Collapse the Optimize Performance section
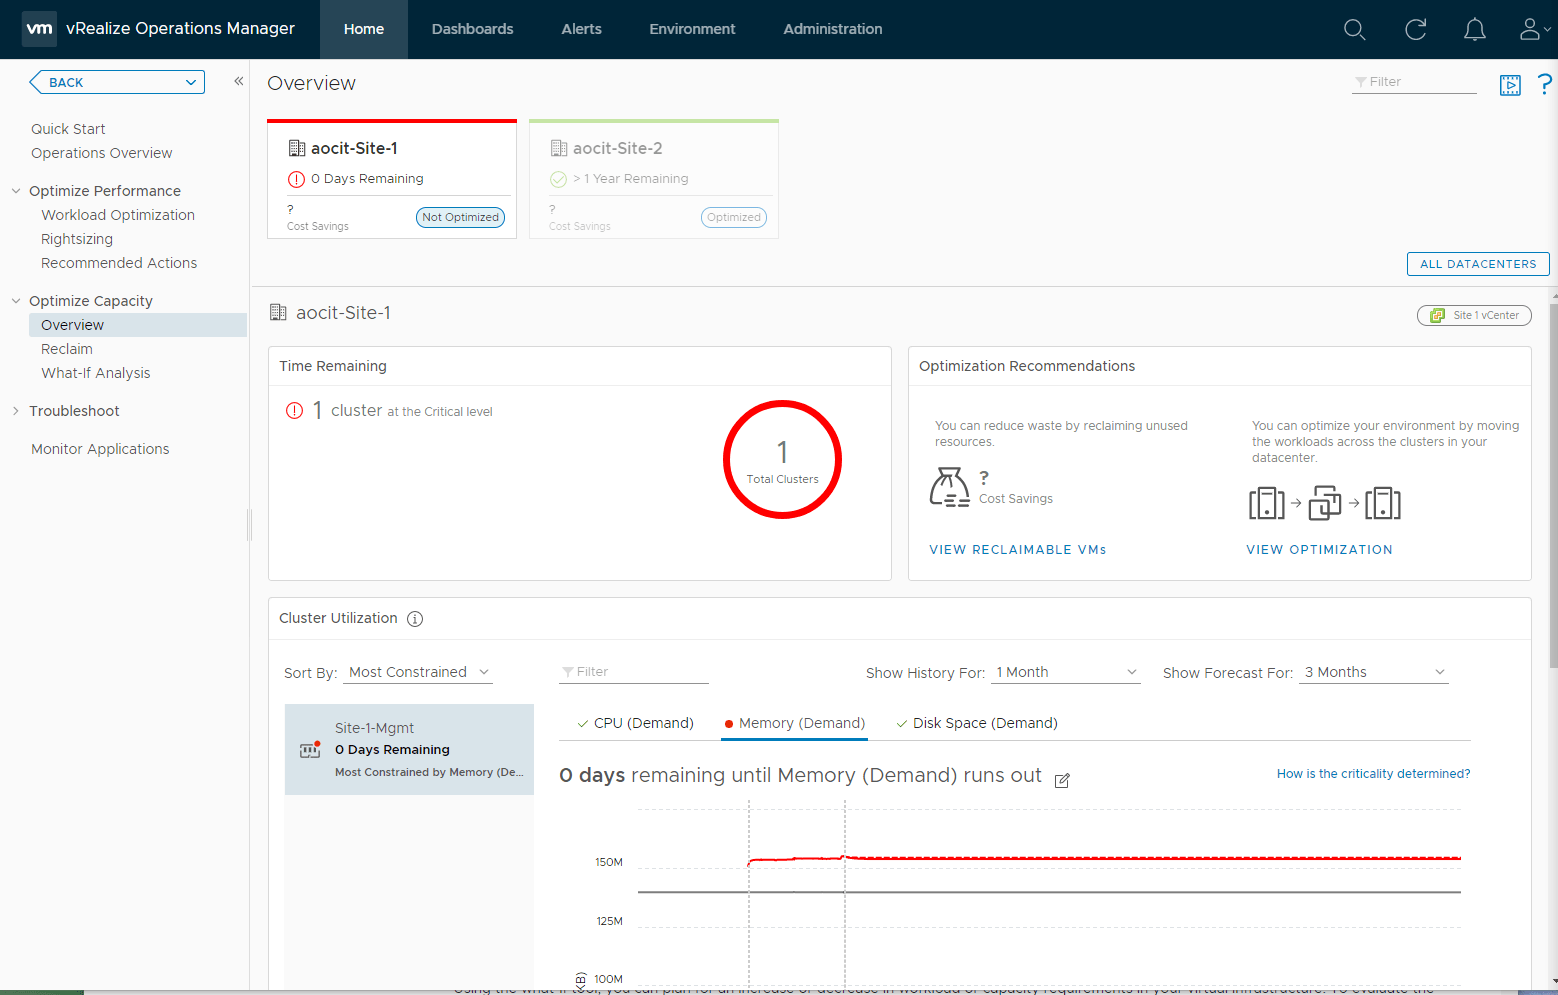1558x995 pixels. (16, 191)
